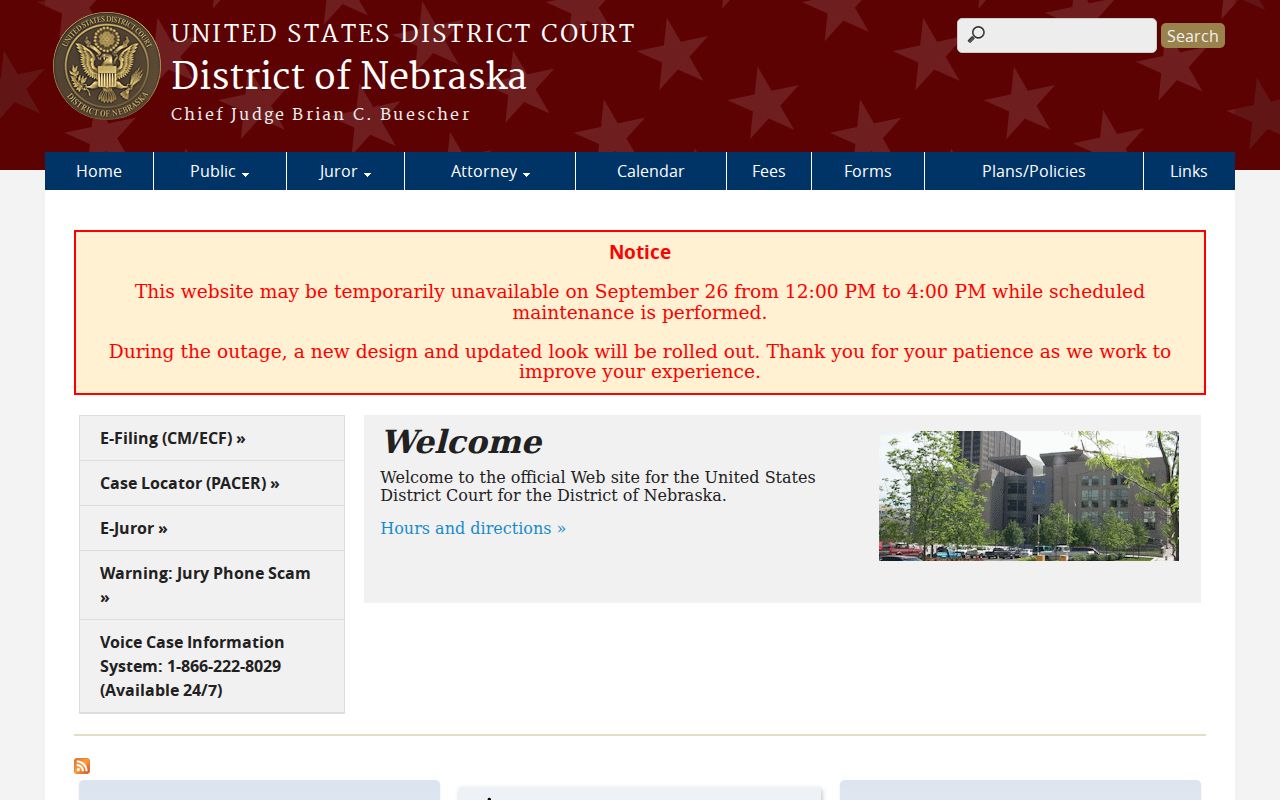Open the Plans/Policies menu item
This screenshot has width=1280, height=800.
tap(1034, 171)
